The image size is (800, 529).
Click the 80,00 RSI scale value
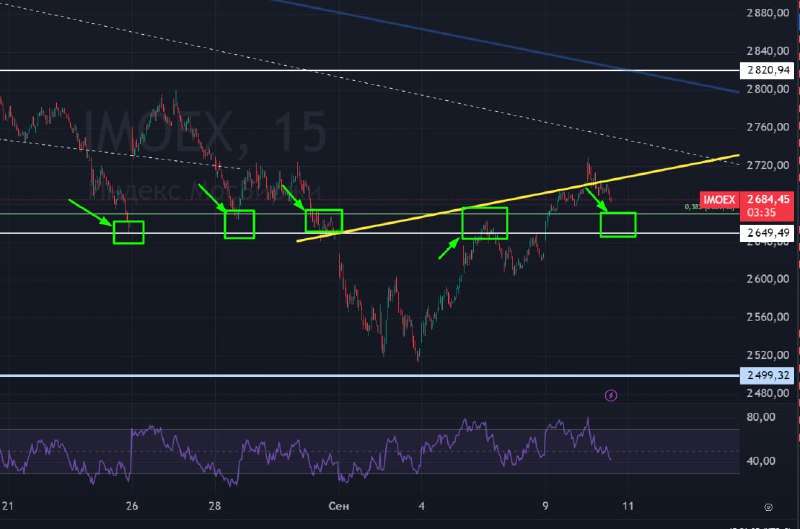tap(761, 417)
